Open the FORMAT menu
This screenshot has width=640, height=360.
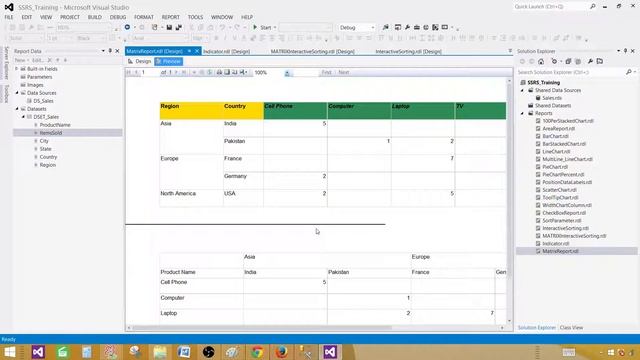click(144, 17)
